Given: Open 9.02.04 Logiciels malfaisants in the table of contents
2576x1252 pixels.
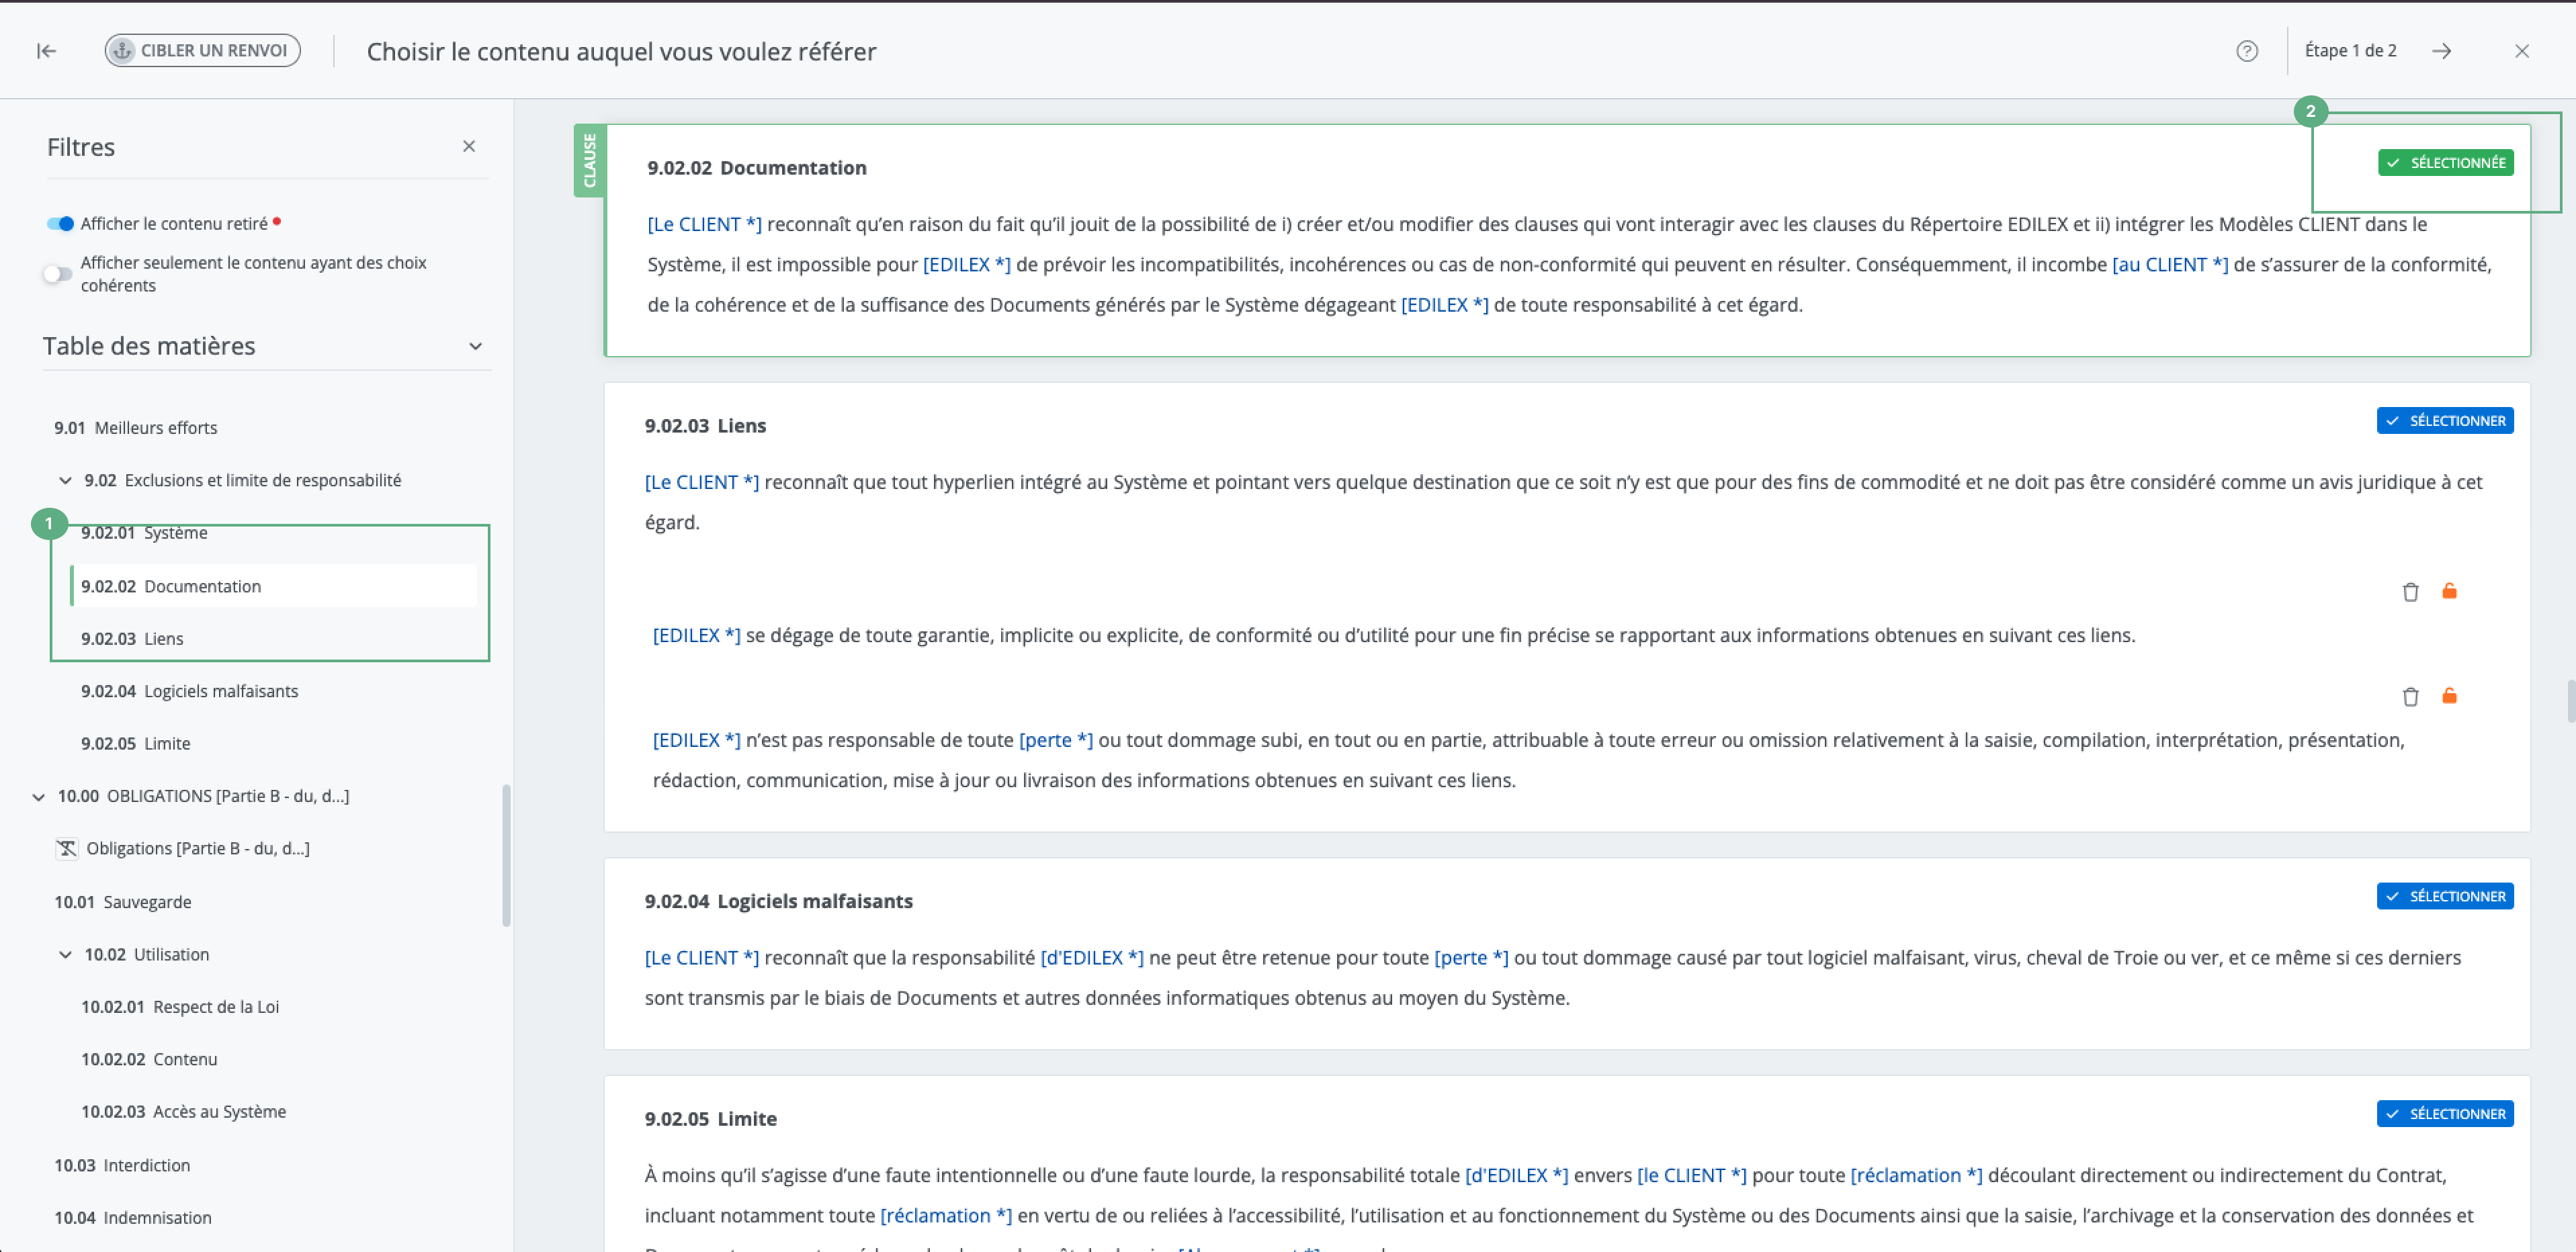Looking at the screenshot, I should (189, 691).
